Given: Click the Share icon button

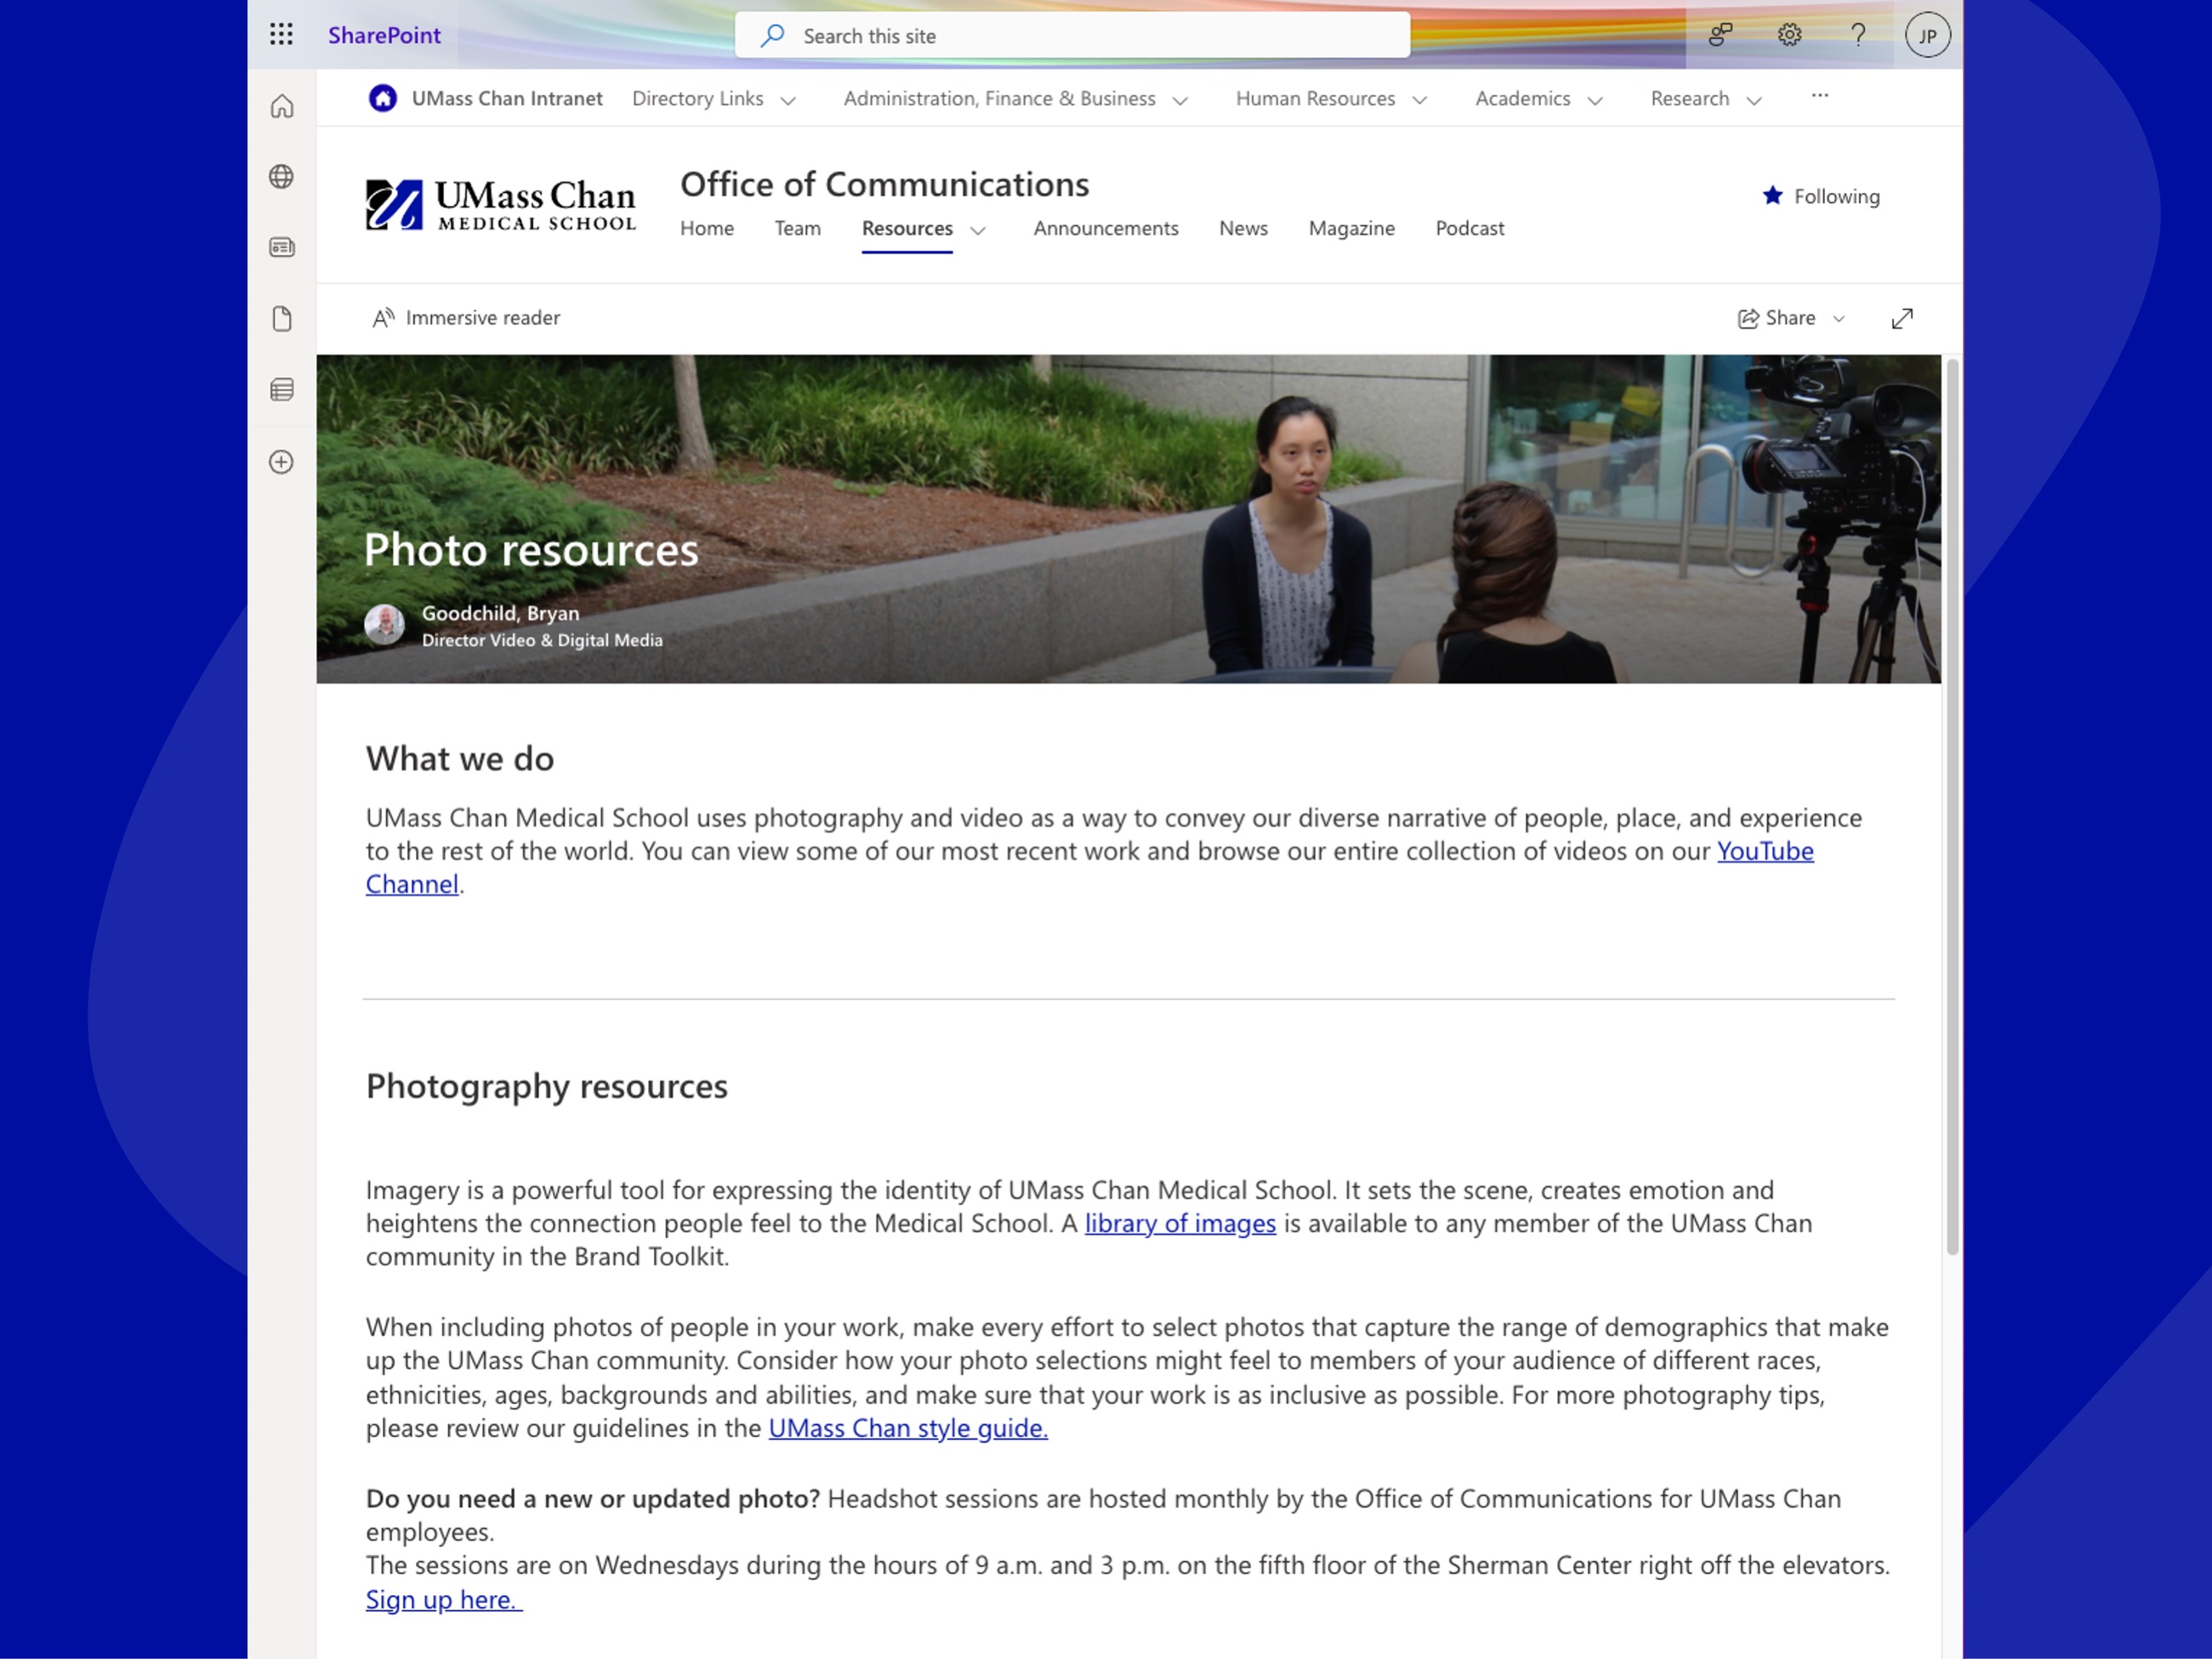Looking at the screenshot, I should [1749, 317].
